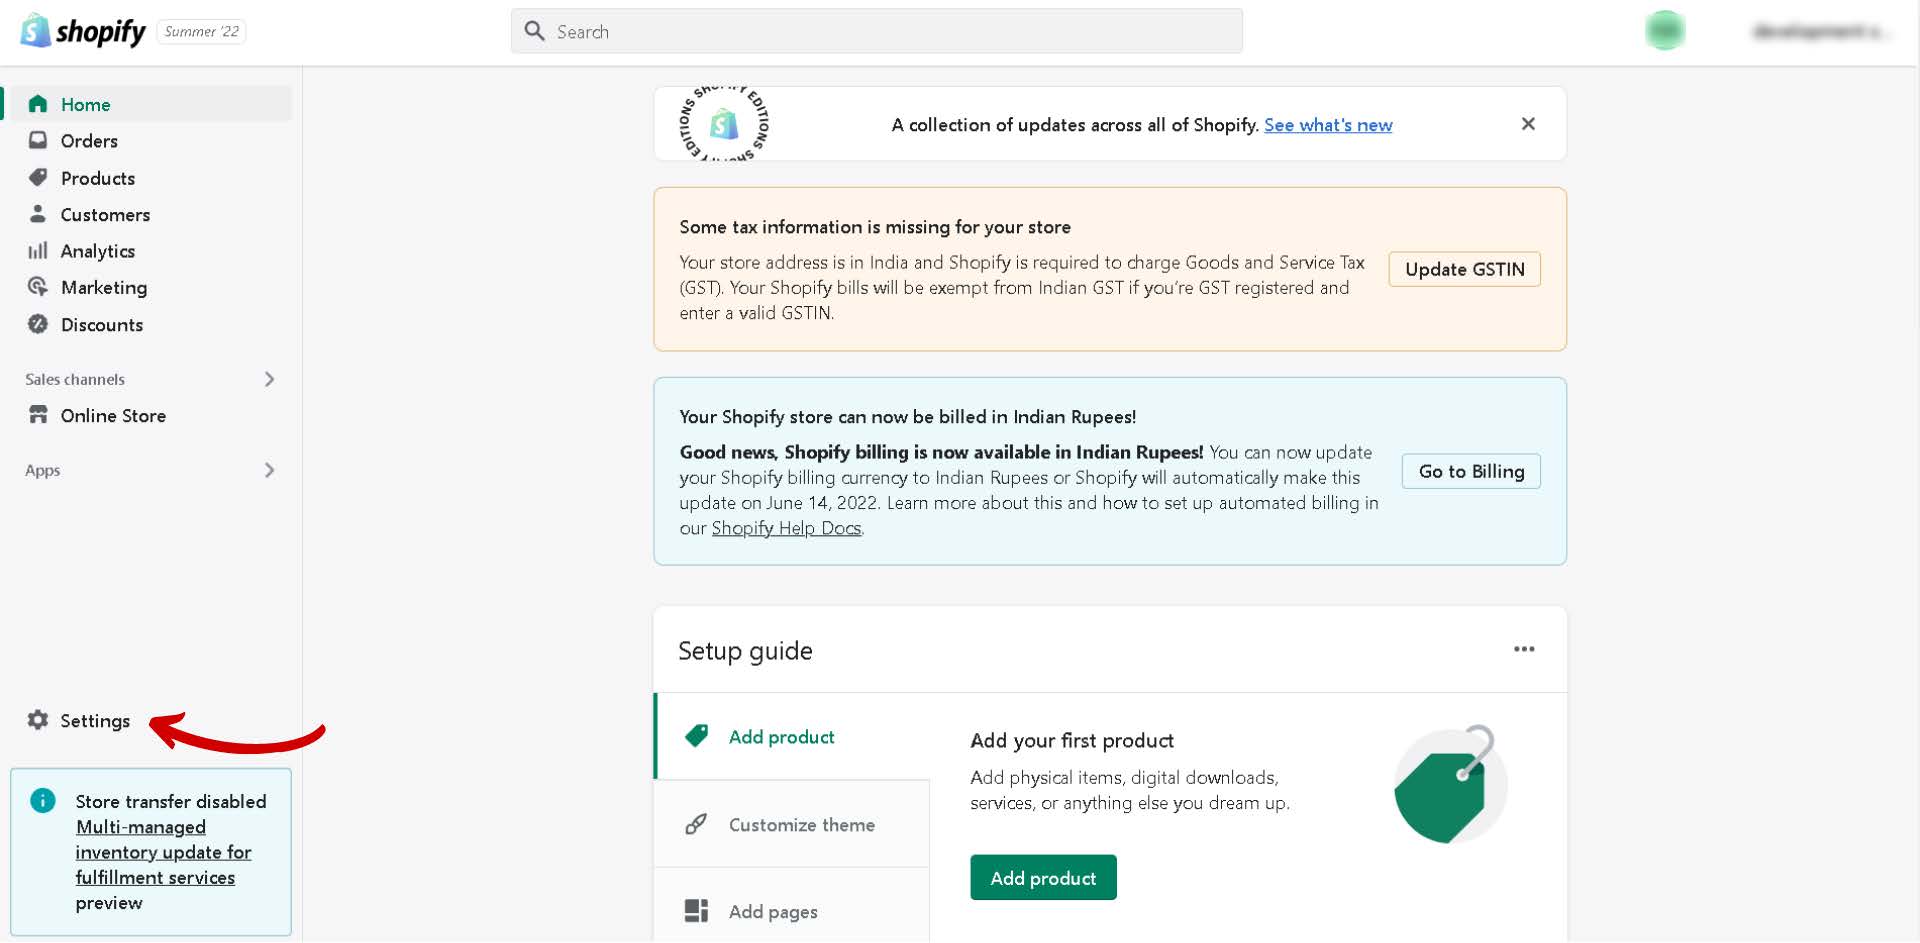Viewport: 1920px width, 943px height.
Task: Expand the Apps section chevron
Action: [269, 470]
